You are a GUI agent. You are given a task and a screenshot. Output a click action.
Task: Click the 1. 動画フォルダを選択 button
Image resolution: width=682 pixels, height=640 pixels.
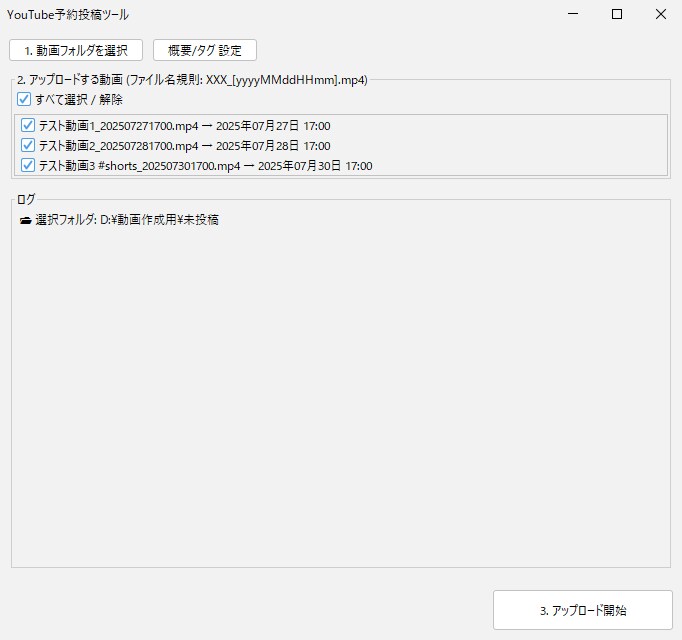76,50
